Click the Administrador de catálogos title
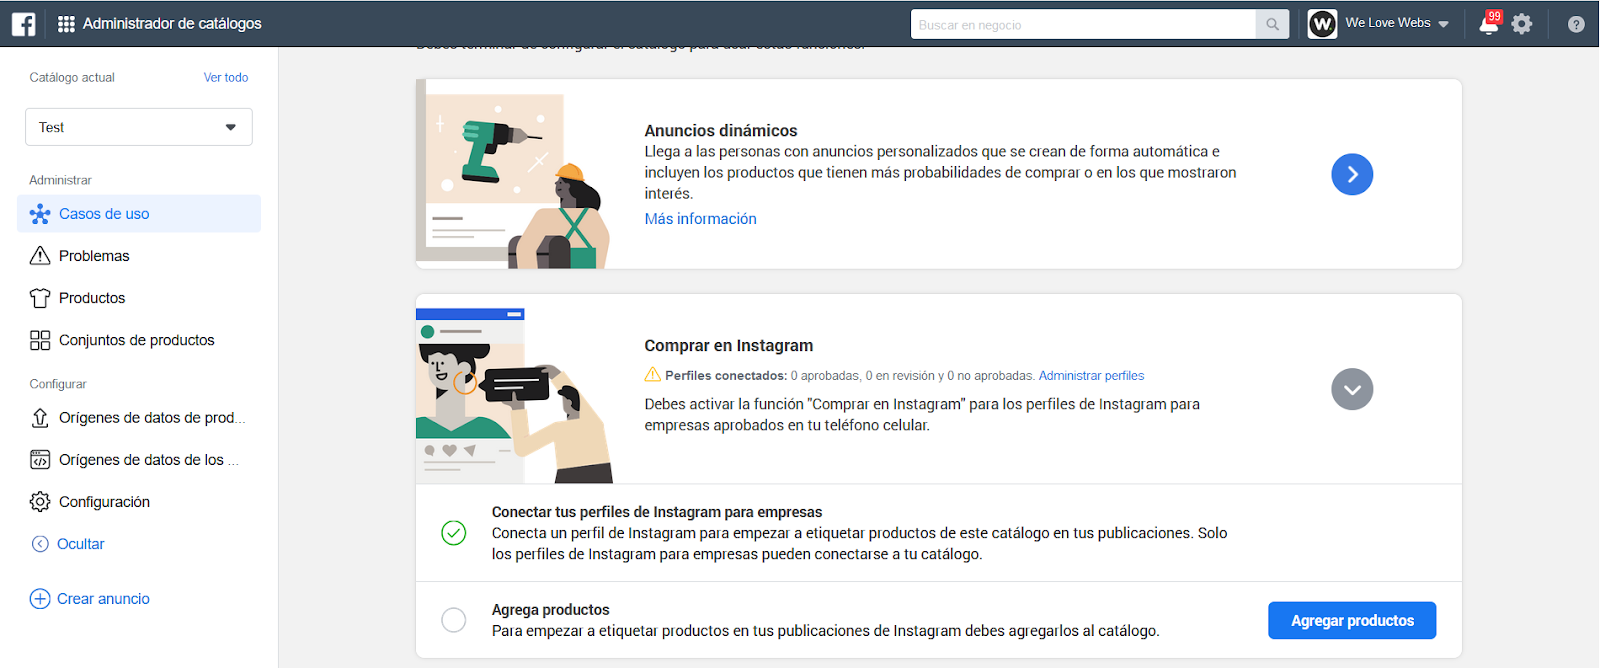The height and width of the screenshot is (668, 1600). (x=172, y=24)
